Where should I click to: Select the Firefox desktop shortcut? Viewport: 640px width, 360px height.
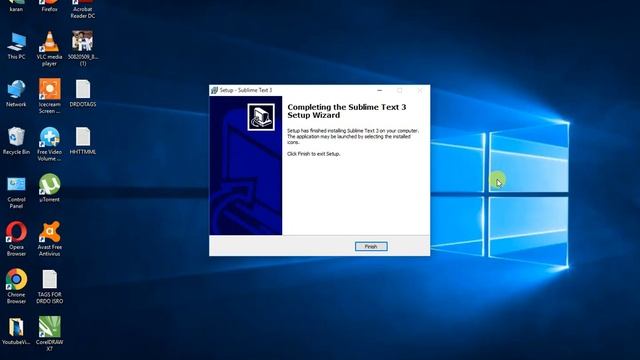coord(49,6)
